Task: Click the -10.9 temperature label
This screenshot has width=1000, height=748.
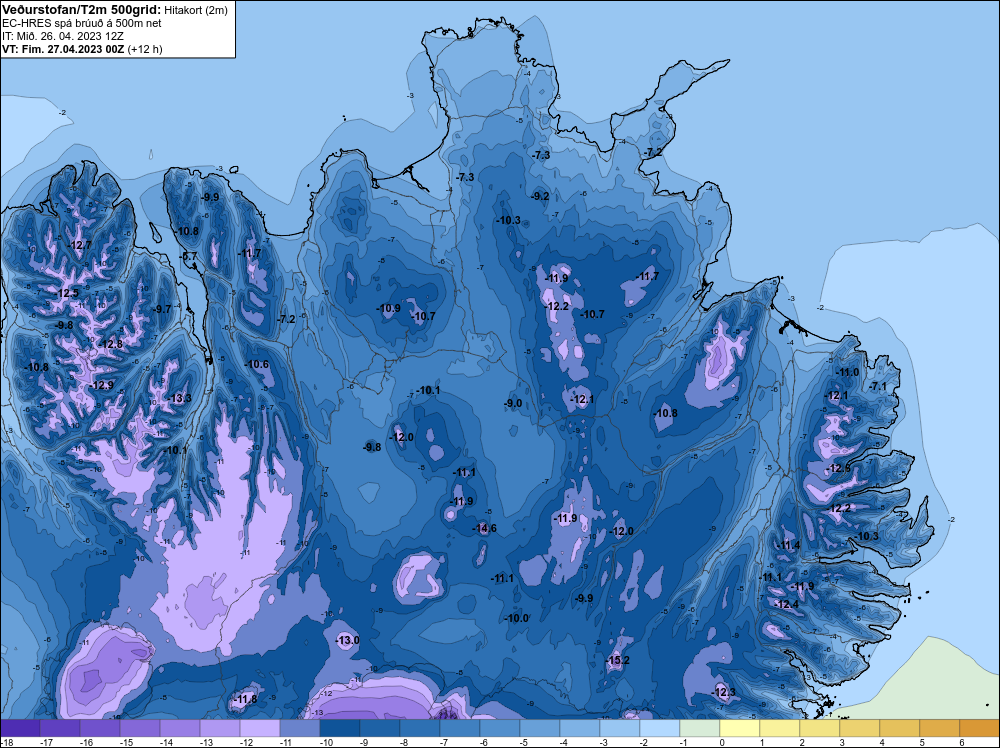Action: 388,308
